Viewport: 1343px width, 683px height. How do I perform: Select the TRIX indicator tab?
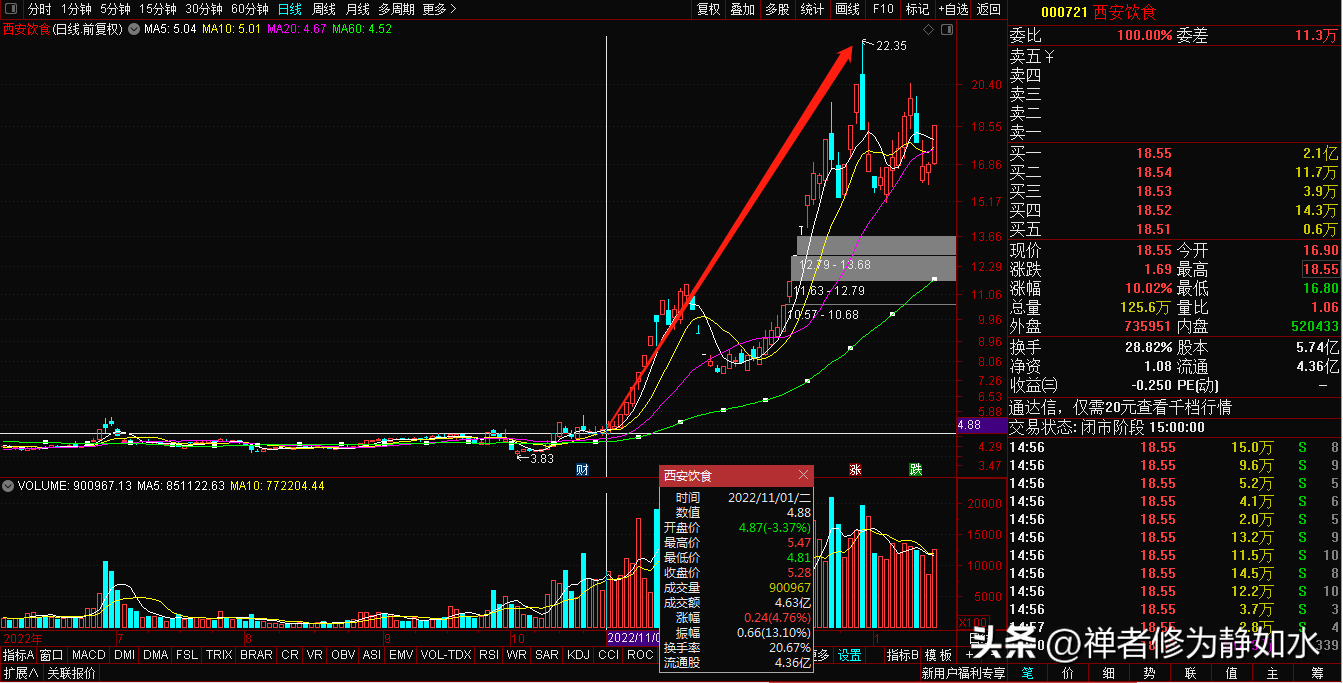(219, 655)
